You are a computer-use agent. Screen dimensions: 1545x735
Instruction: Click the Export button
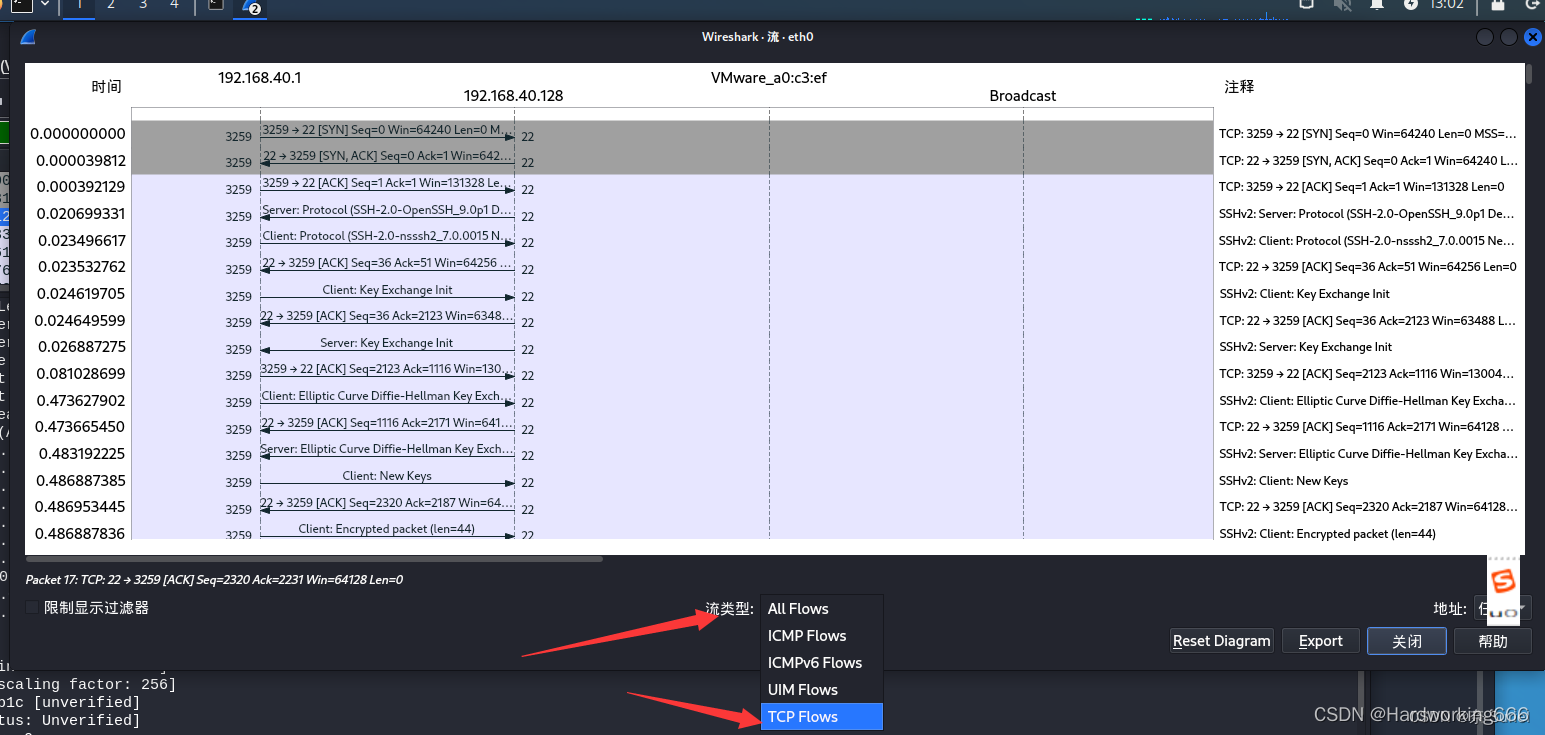[1320, 641]
